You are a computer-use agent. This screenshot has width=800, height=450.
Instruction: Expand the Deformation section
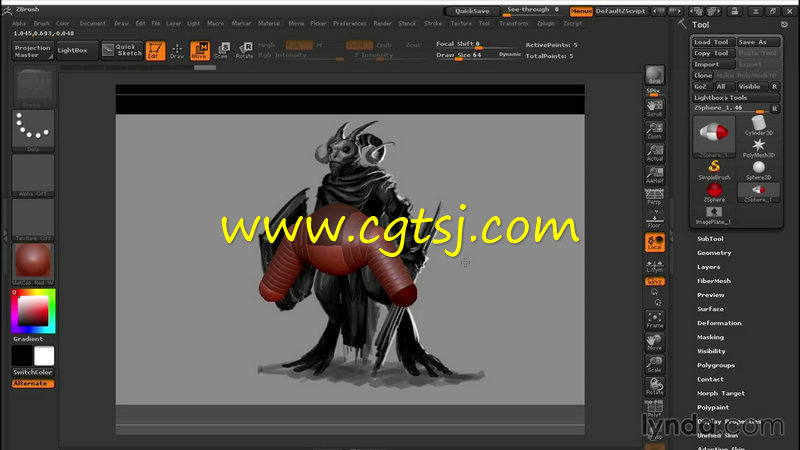click(719, 323)
